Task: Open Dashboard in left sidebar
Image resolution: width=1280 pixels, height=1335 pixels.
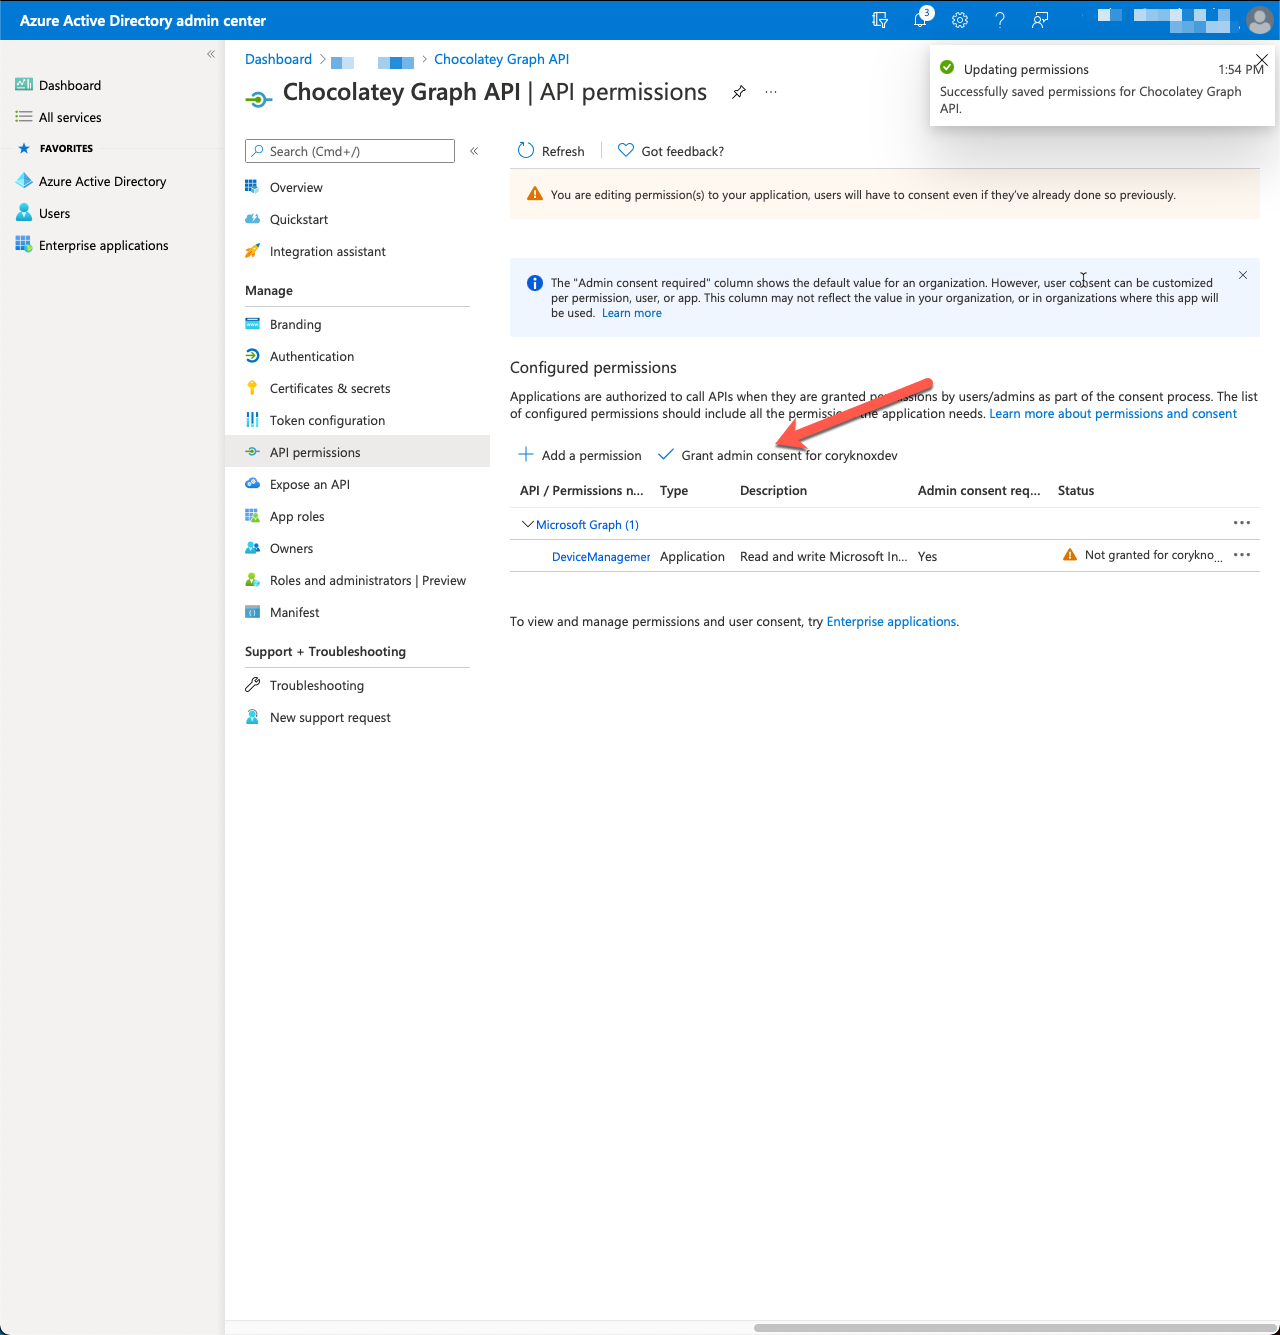Action: (70, 85)
